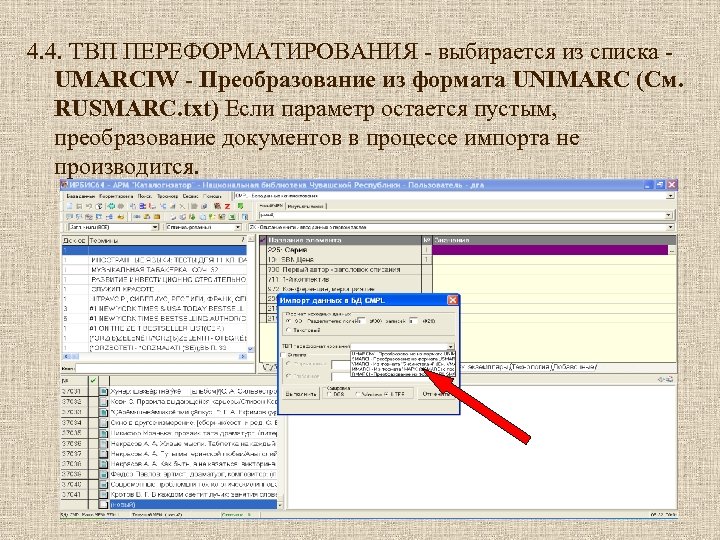Screen dimensions: 720x540
Task: Click the blue-and-red icon in the top toolbar row
Action: (143, 206)
